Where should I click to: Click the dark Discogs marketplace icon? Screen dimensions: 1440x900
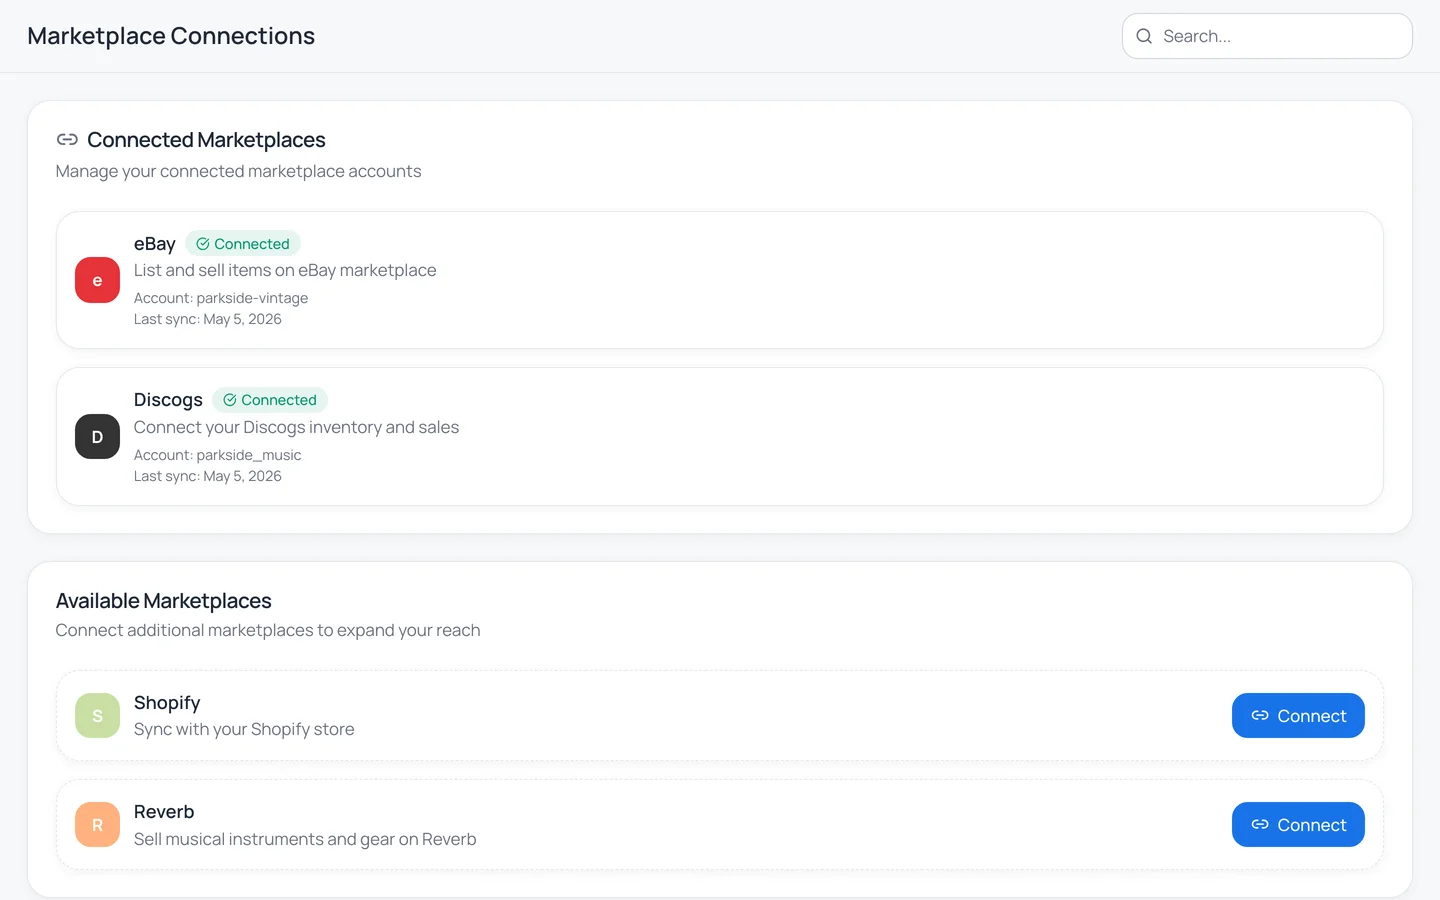point(97,437)
